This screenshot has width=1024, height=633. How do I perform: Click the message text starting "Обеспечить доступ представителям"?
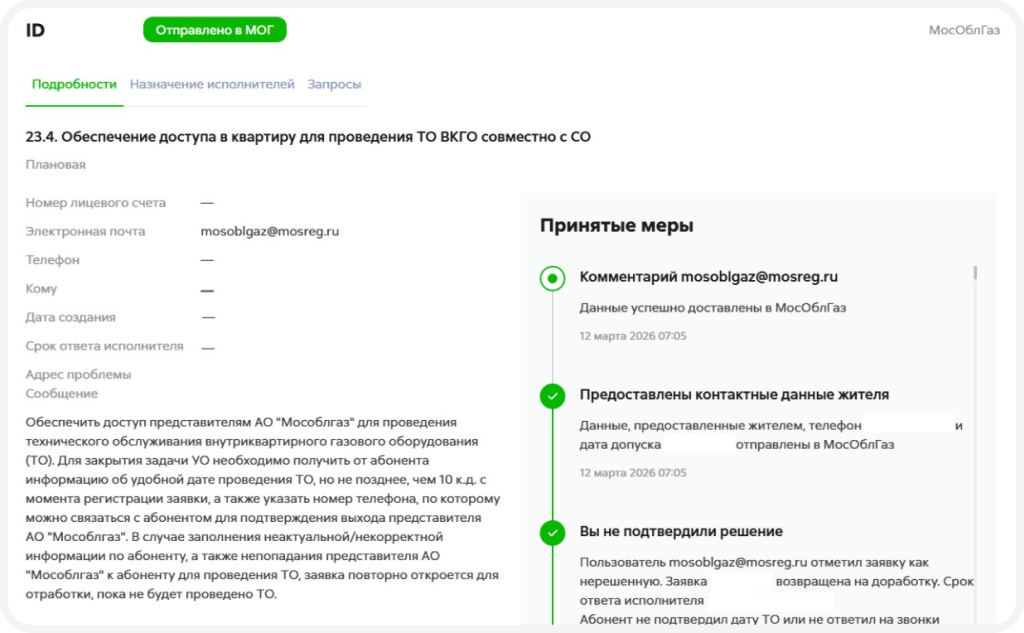point(262,508)
